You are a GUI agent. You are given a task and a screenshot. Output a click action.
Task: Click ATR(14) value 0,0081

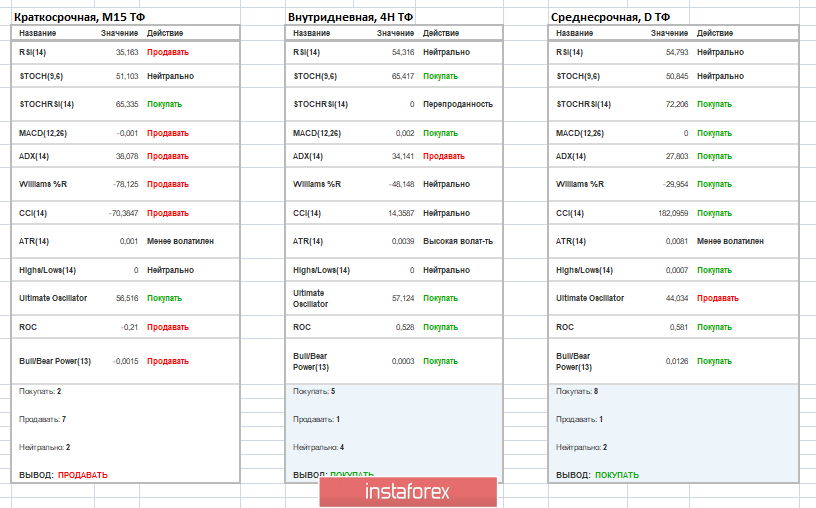[677, 242]
